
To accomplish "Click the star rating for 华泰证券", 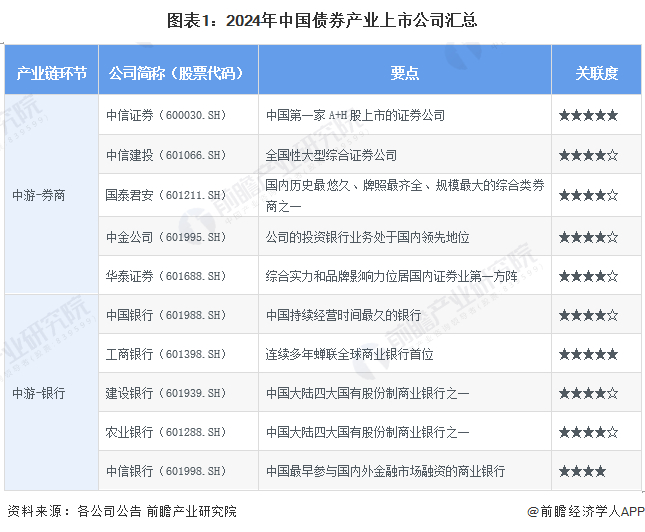I will tap(588, 276).
